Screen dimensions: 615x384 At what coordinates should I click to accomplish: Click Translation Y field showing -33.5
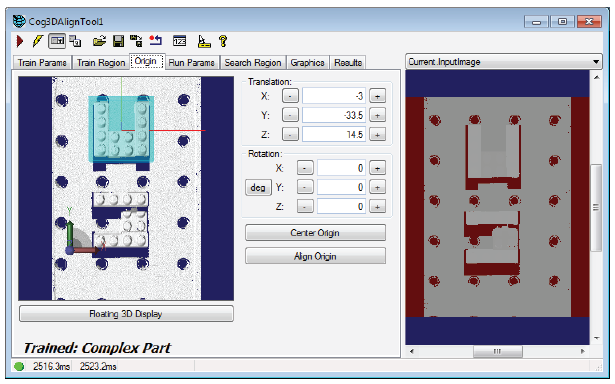click(334, 115)
